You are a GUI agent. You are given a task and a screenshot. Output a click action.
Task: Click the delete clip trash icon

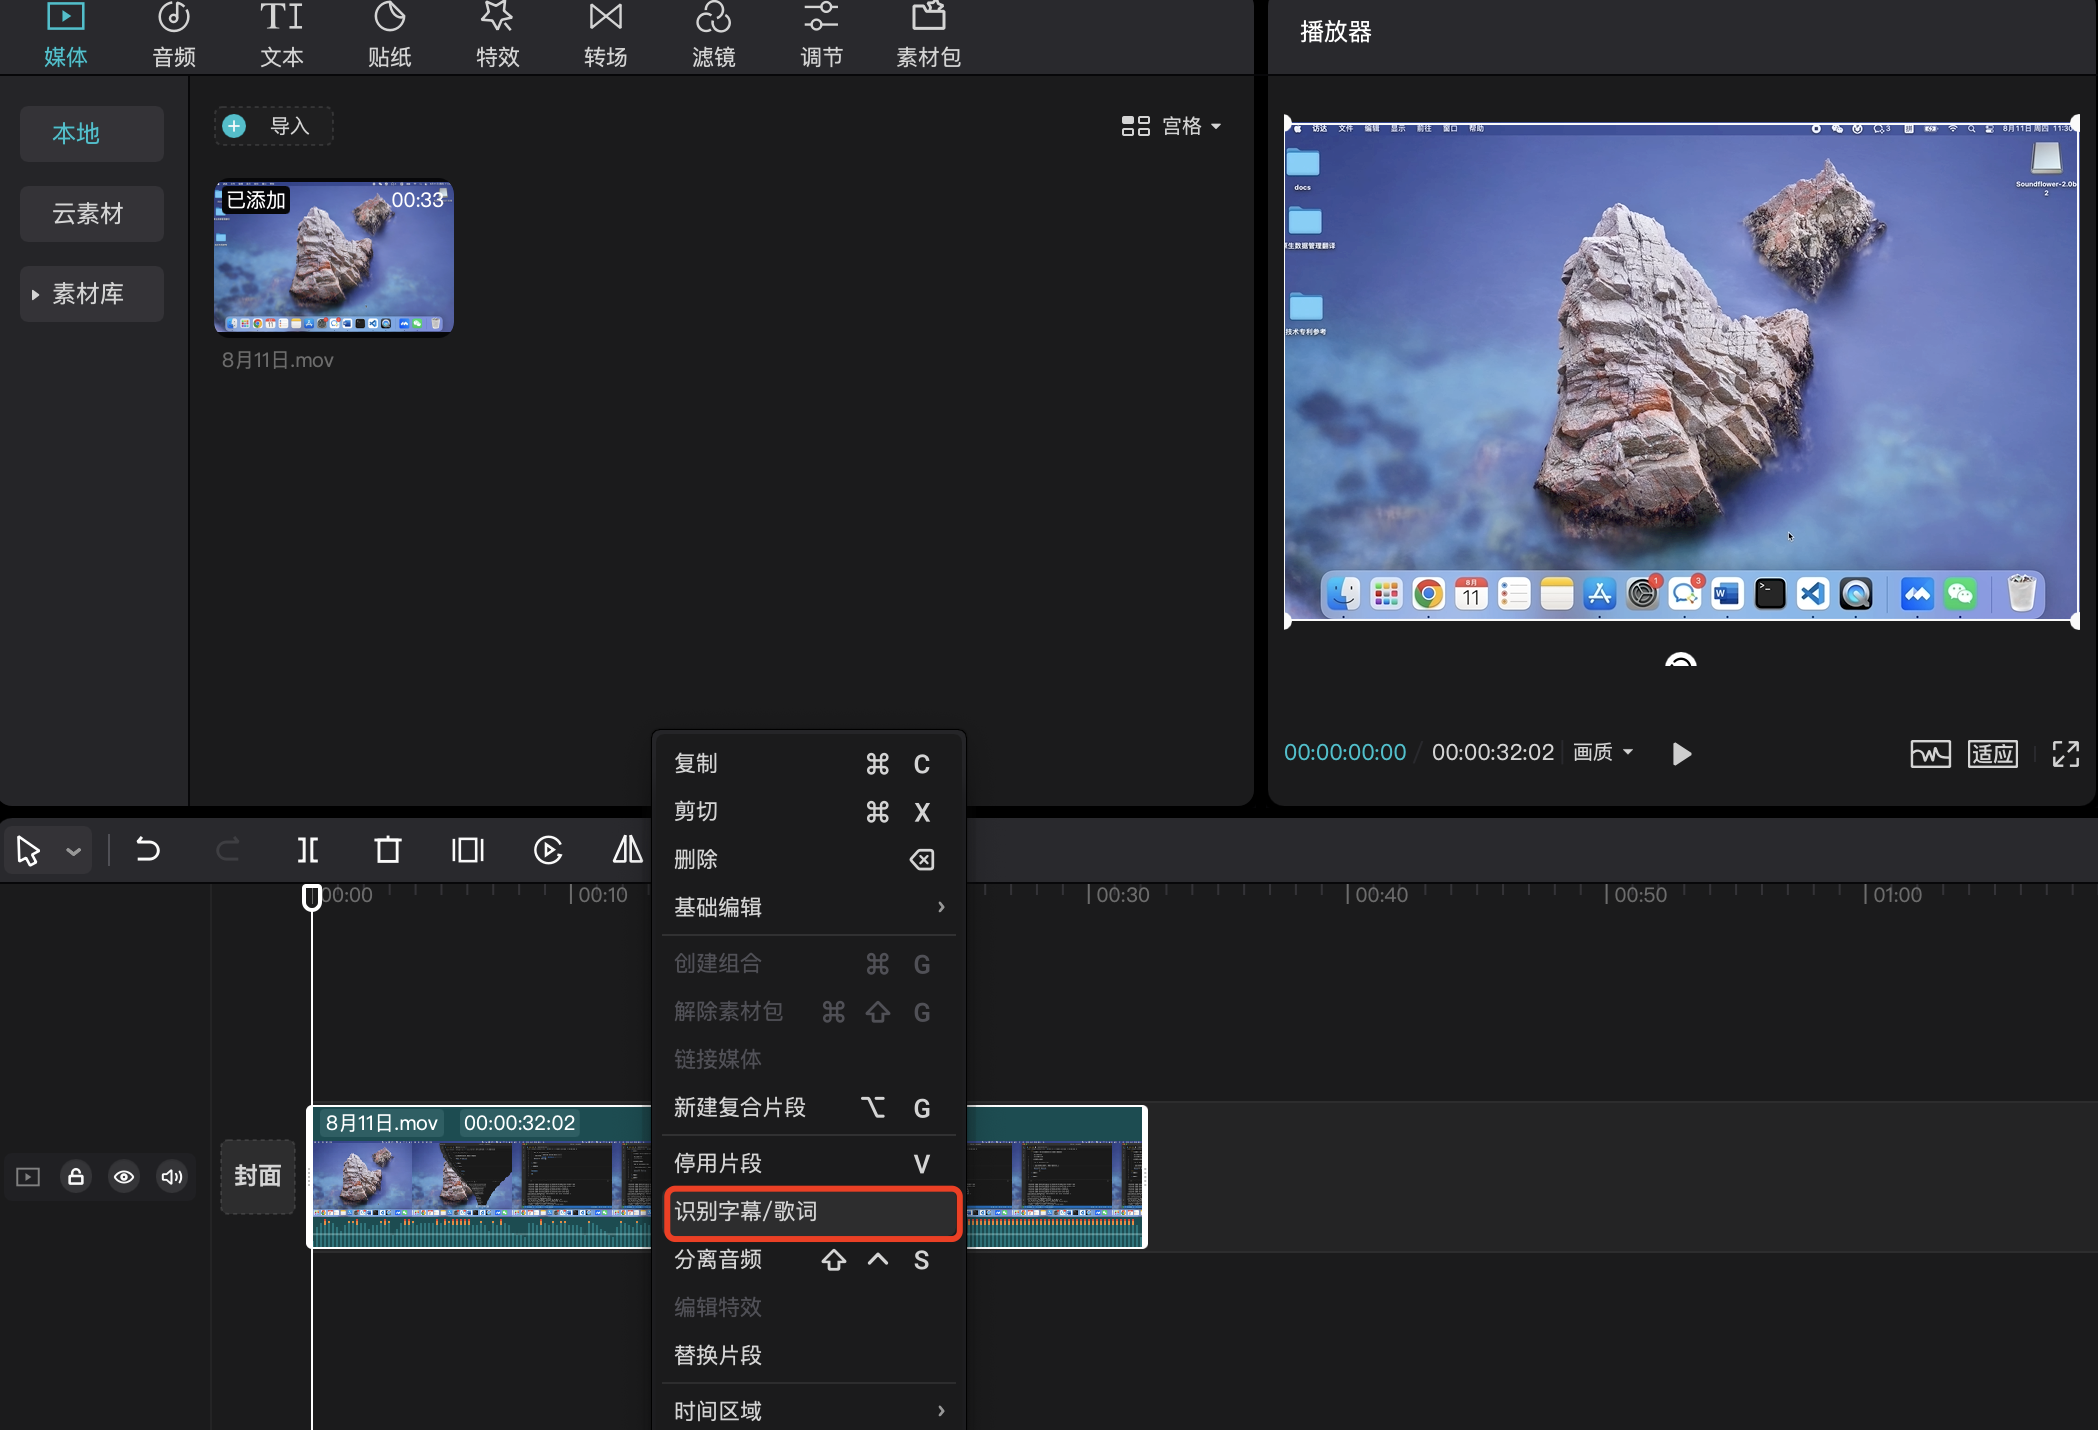pos(387,850)
